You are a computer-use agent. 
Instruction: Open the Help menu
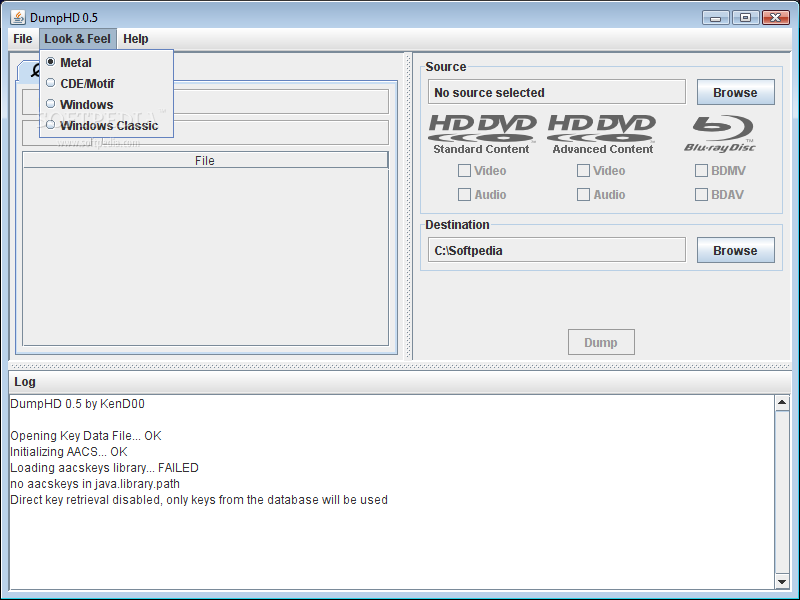(x=136, y=39)
